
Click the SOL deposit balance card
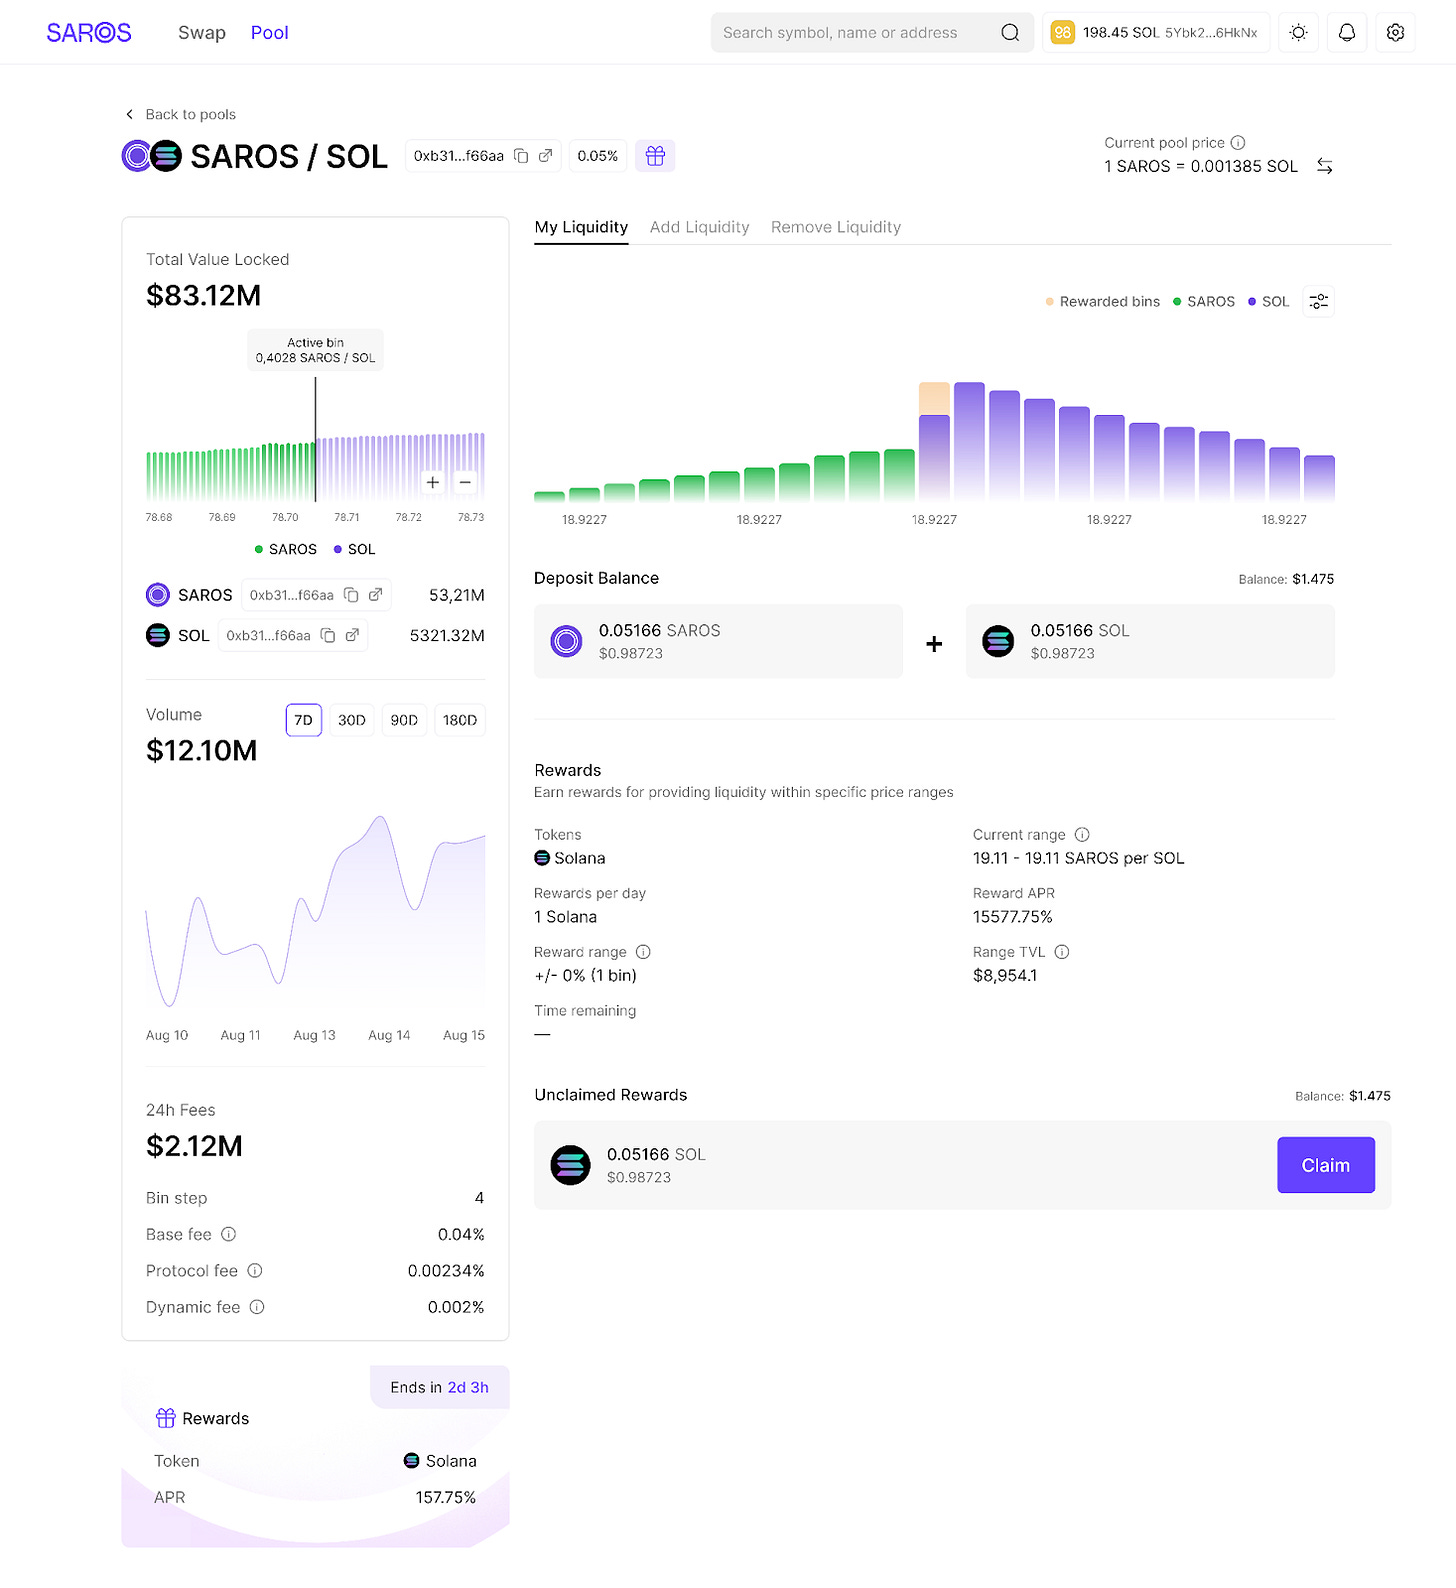(1150, 641)
